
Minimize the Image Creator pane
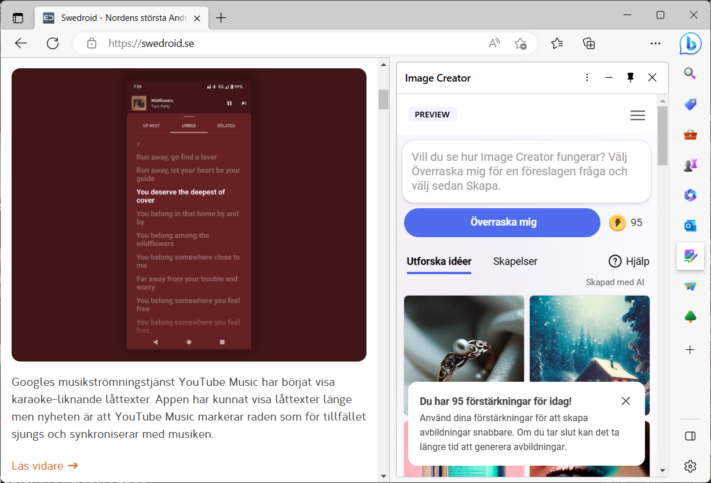point(609,78)
